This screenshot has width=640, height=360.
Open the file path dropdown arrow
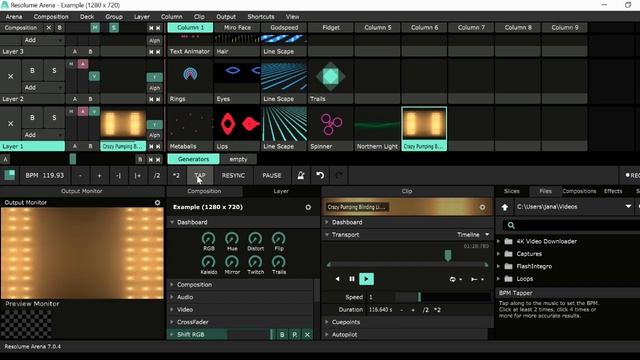628,207
